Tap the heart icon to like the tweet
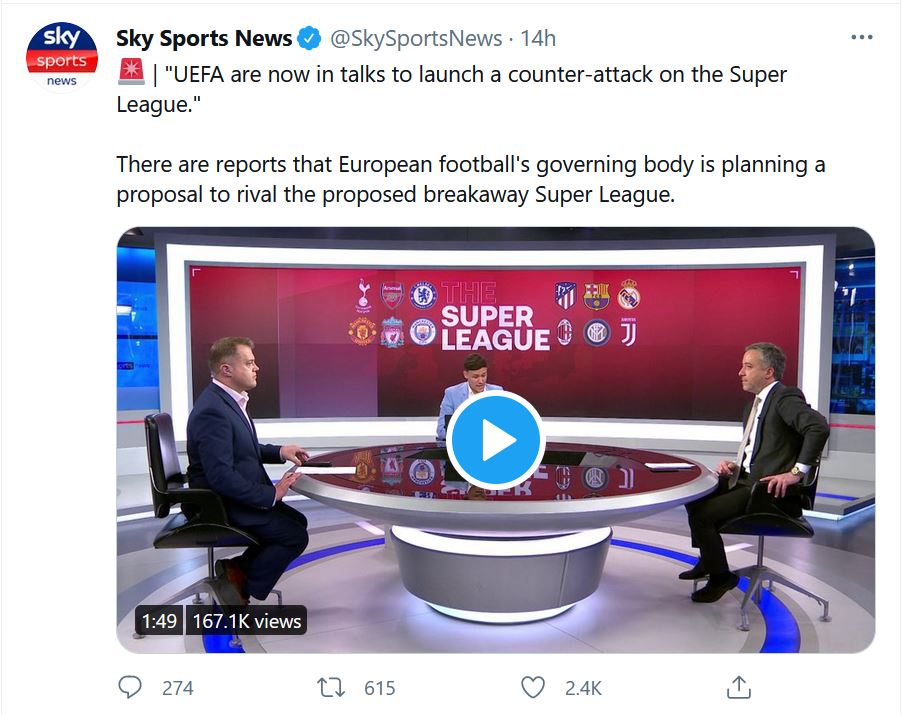911x715 pixels. click(534, 688)
